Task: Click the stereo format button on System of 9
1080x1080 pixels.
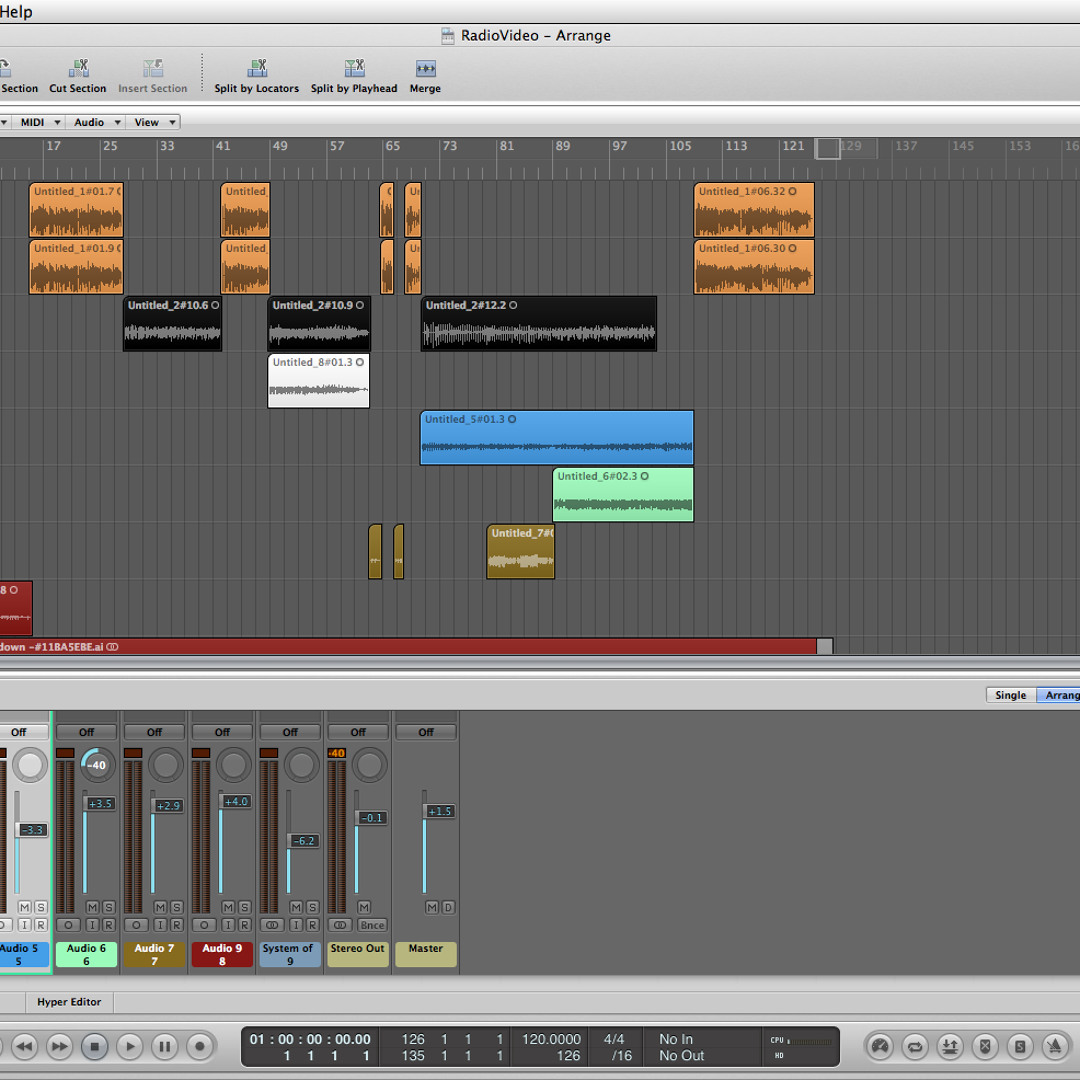Action: click(272, 925)
